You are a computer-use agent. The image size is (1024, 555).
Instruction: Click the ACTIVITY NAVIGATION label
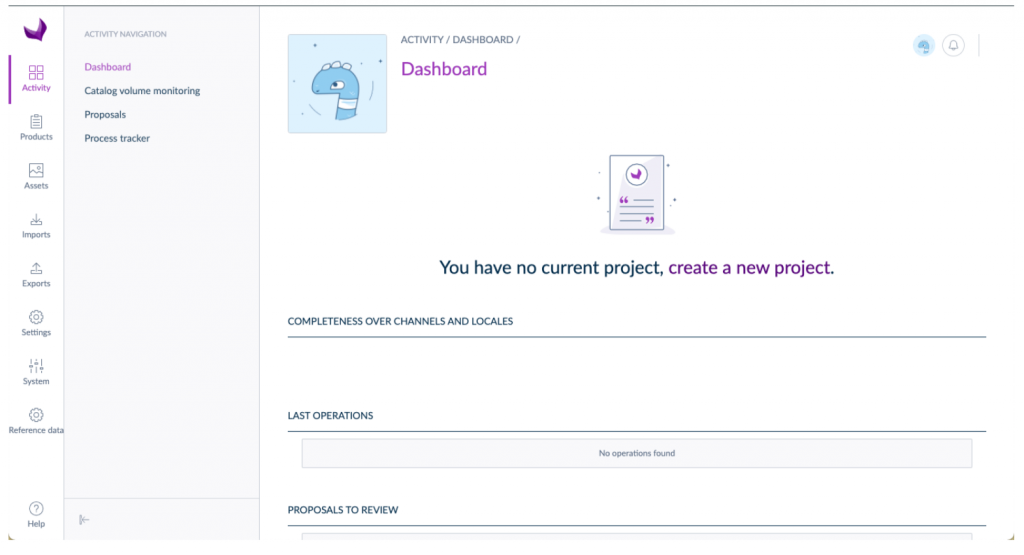click(125, 34)
